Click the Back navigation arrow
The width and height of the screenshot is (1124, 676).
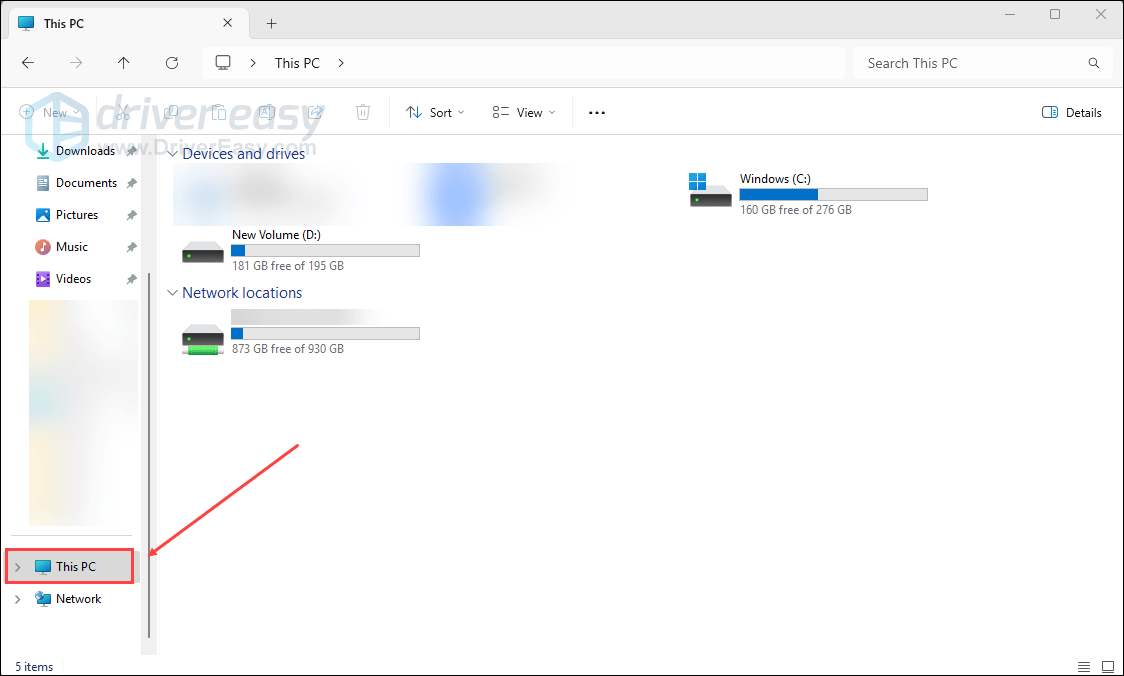[x=28, y=63]
